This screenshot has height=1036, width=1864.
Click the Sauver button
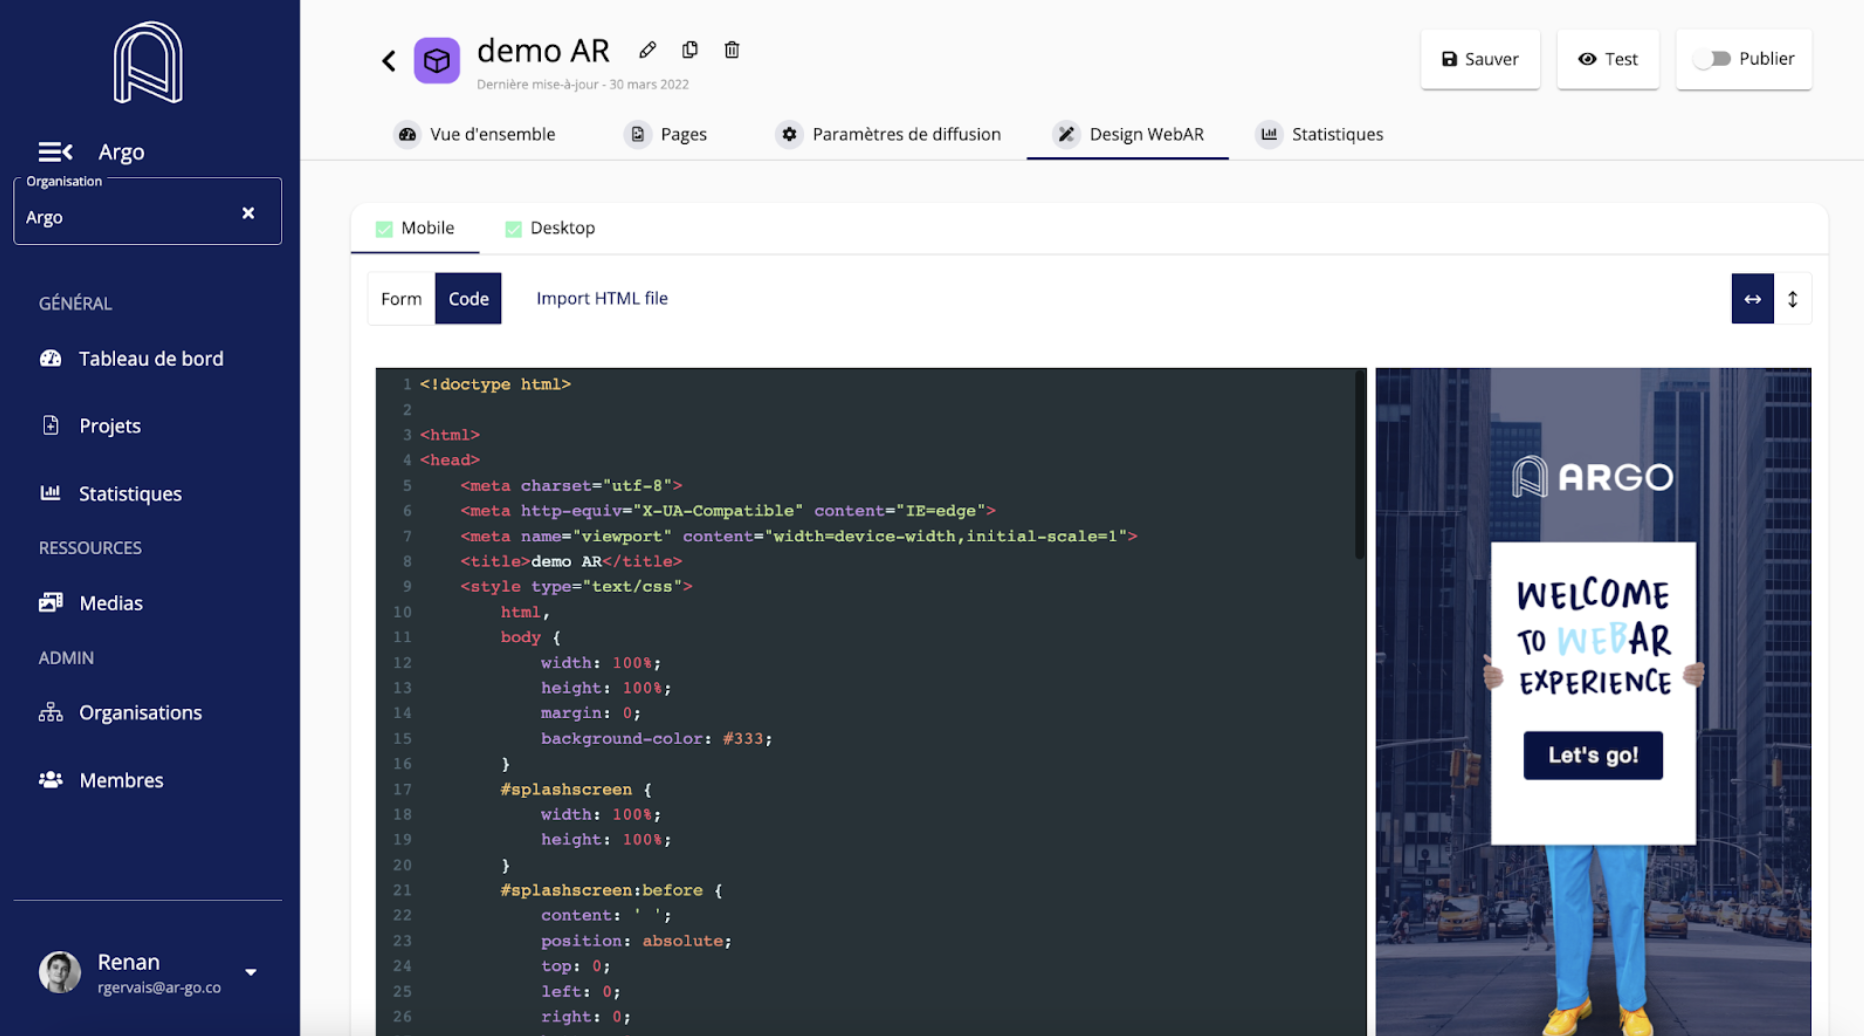[1480, 59]
